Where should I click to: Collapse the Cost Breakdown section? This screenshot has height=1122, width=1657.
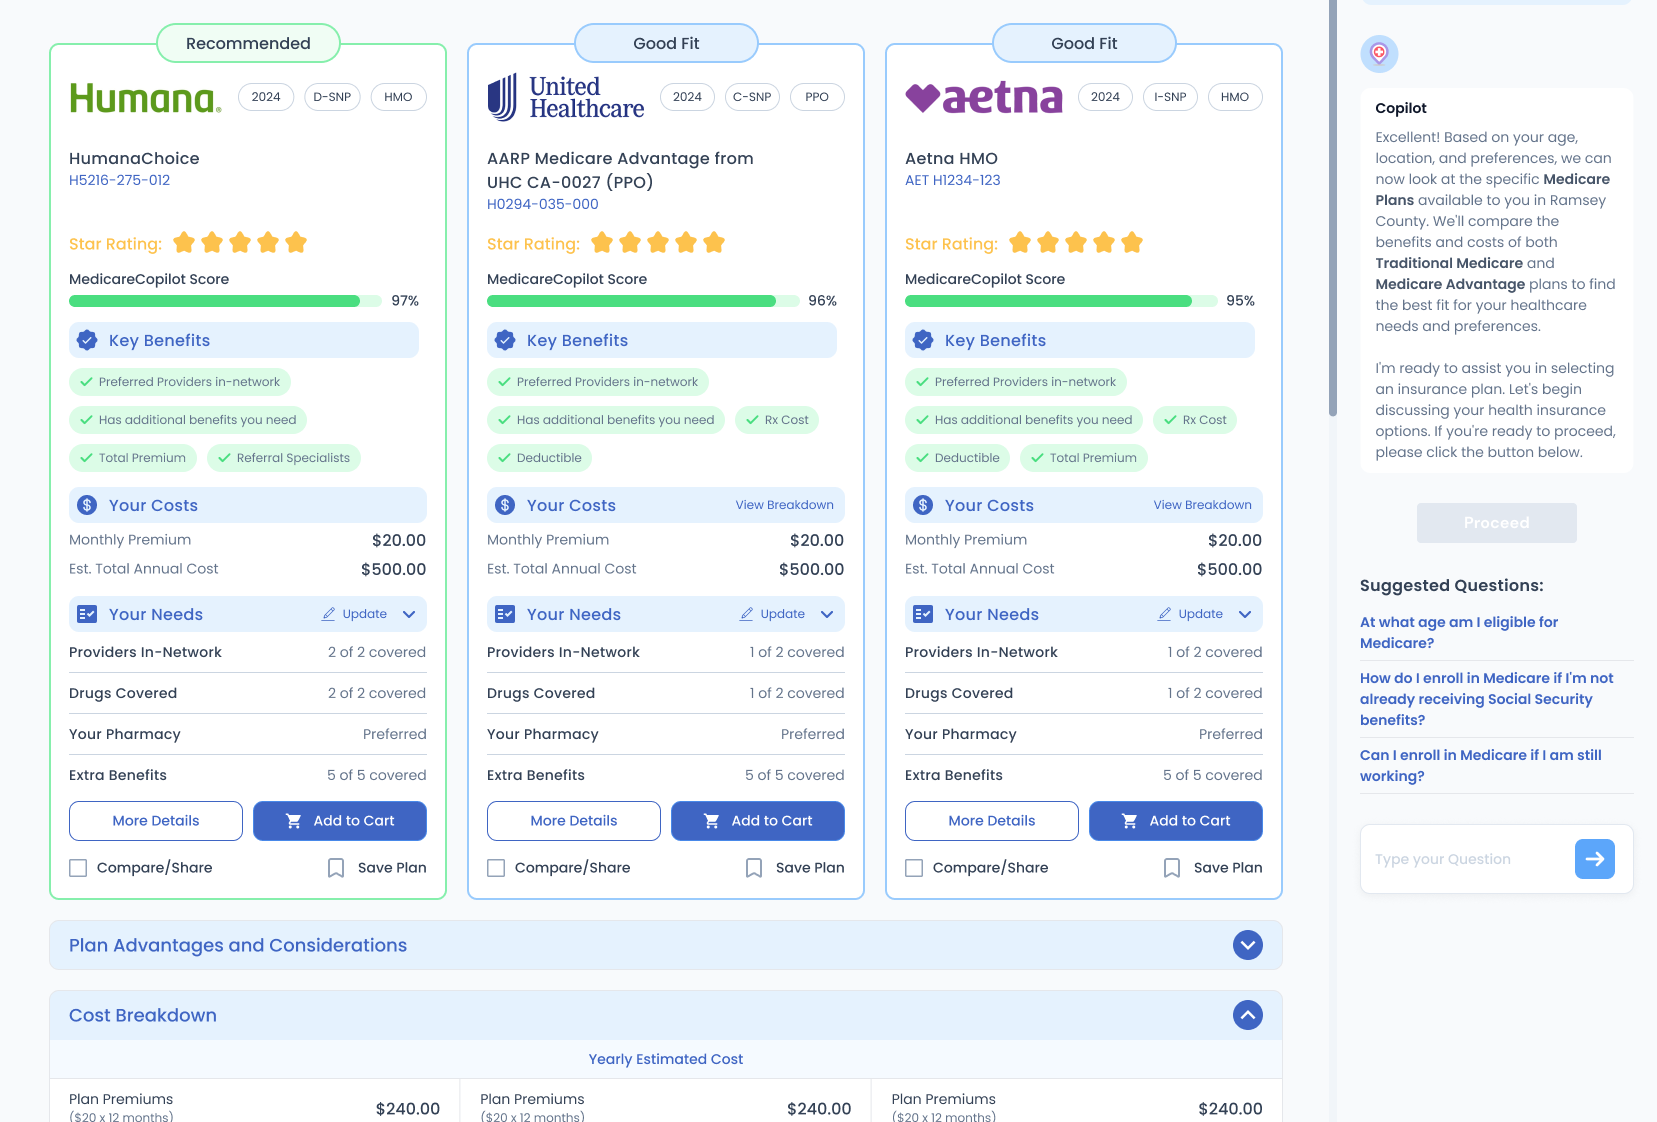click(1247, 1015)
